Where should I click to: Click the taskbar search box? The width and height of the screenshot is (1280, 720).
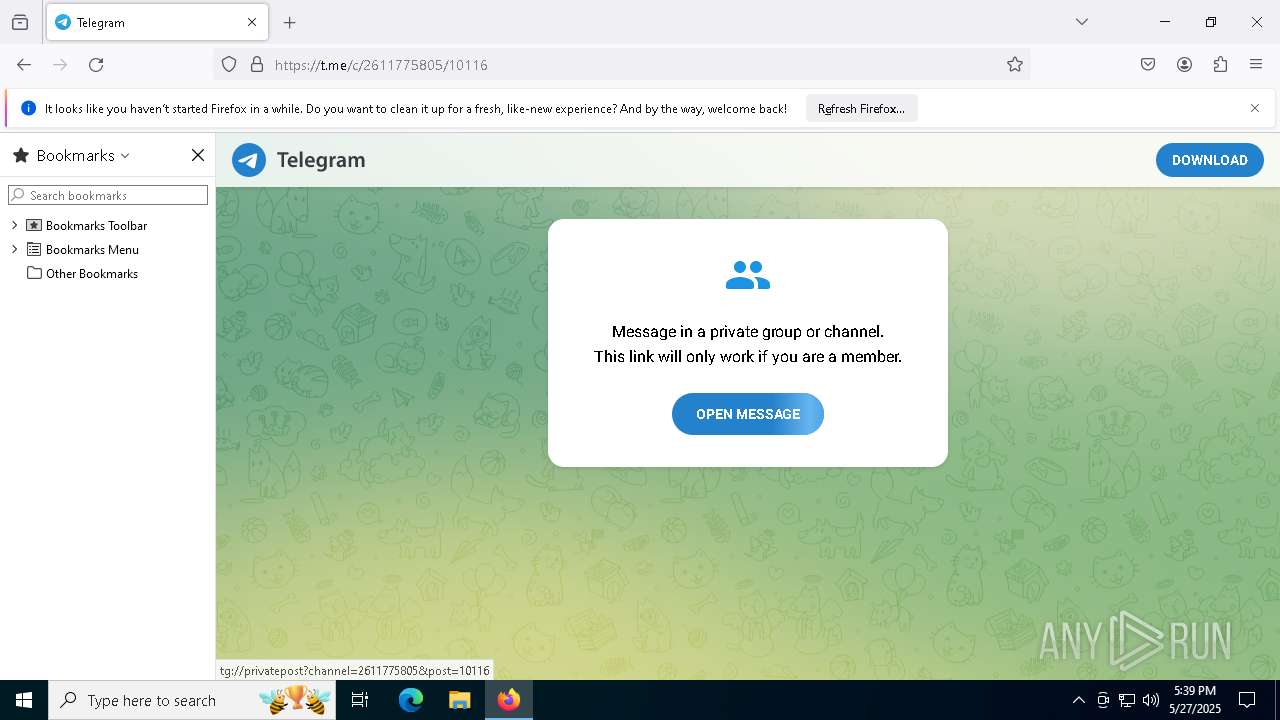[x=194, y=700]
